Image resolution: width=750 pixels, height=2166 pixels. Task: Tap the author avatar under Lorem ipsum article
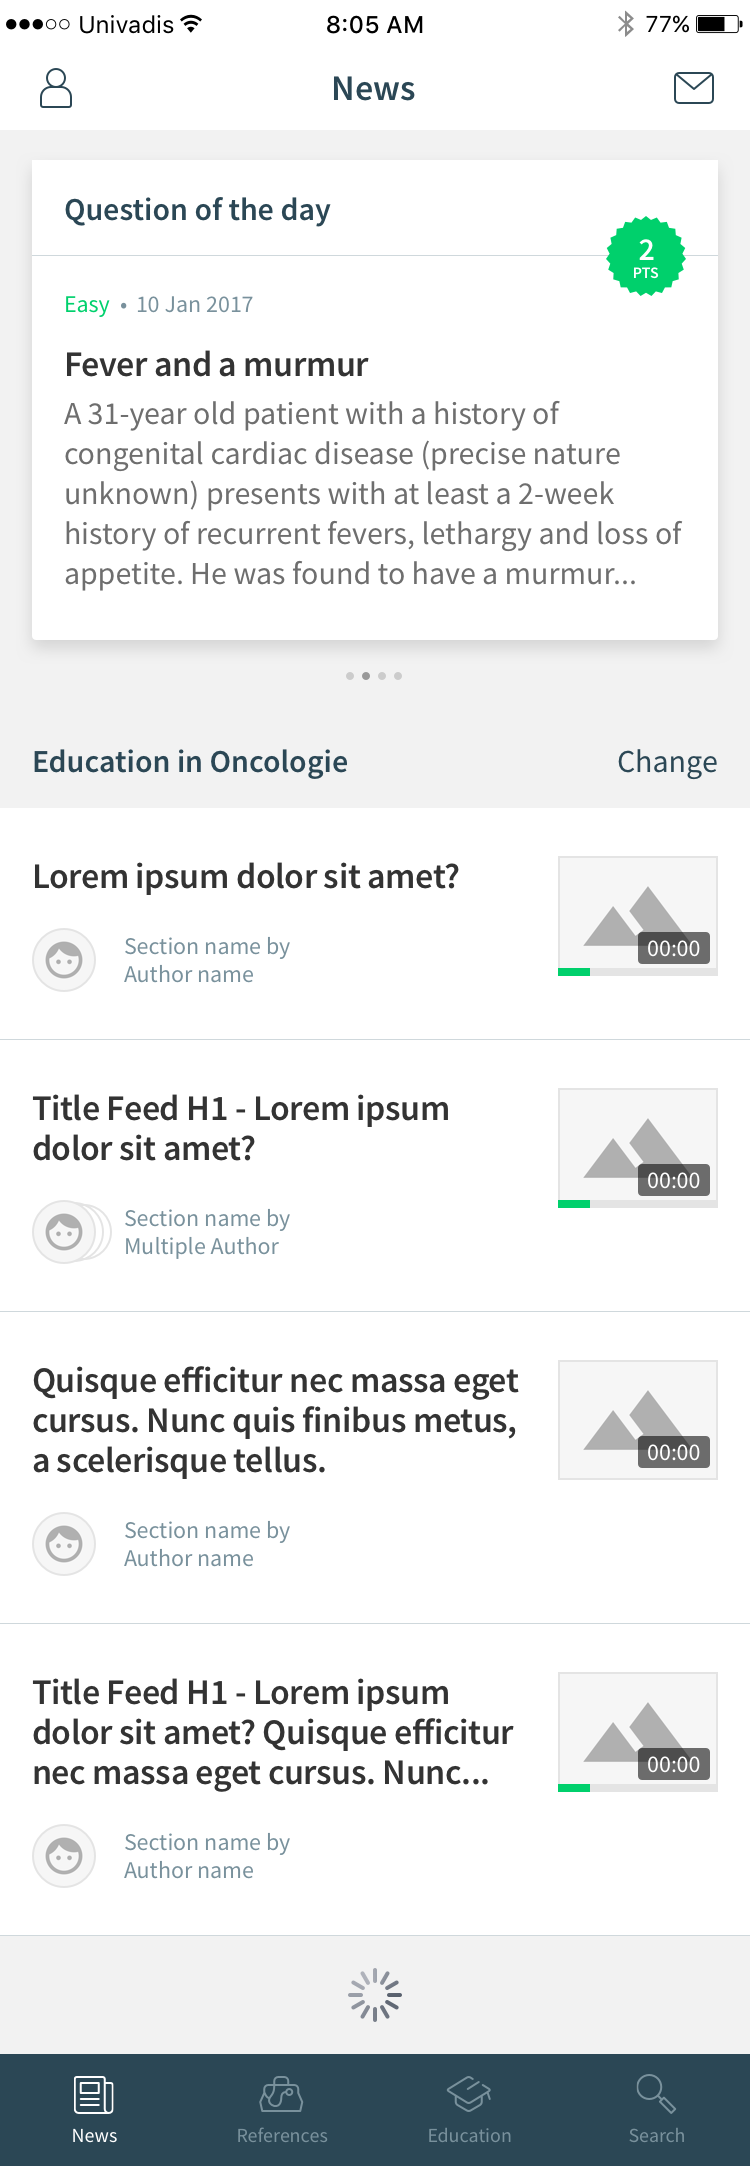tap(64, 960)
